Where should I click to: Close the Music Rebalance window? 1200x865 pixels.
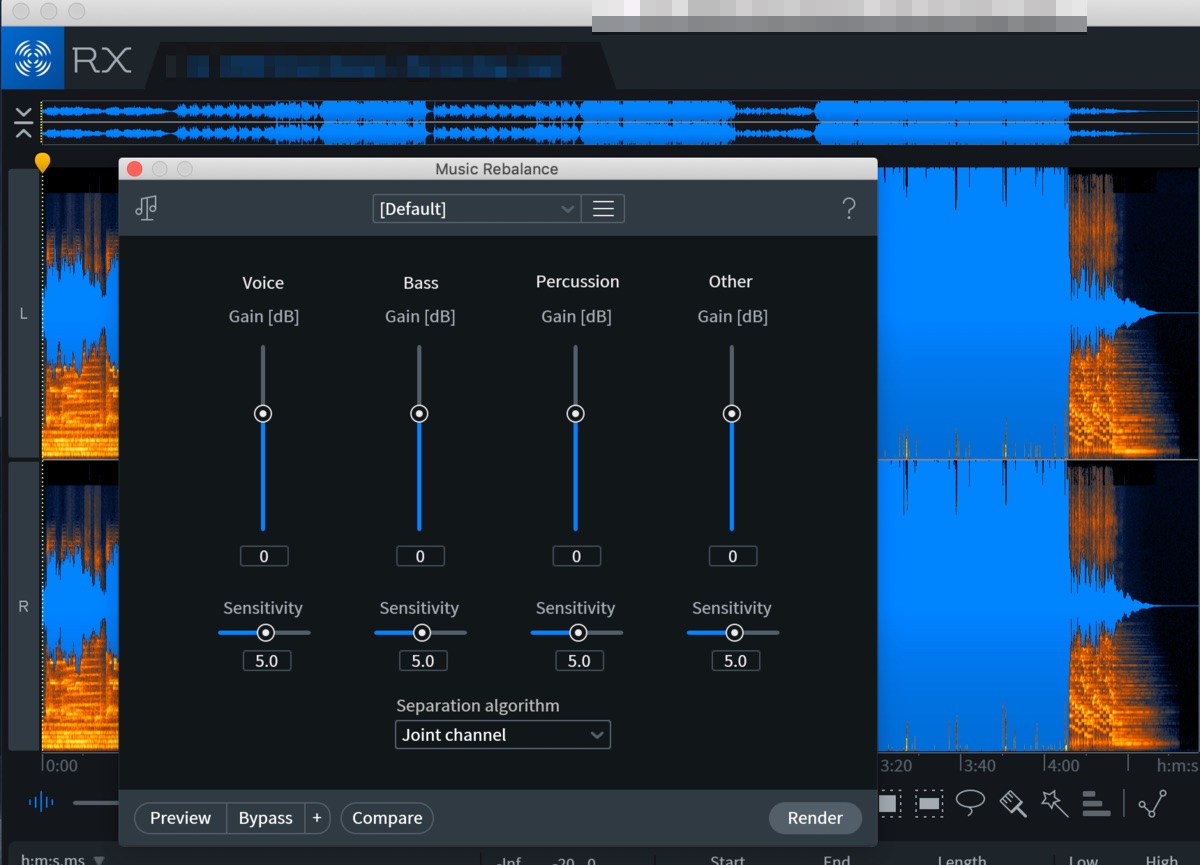(135, 169)
